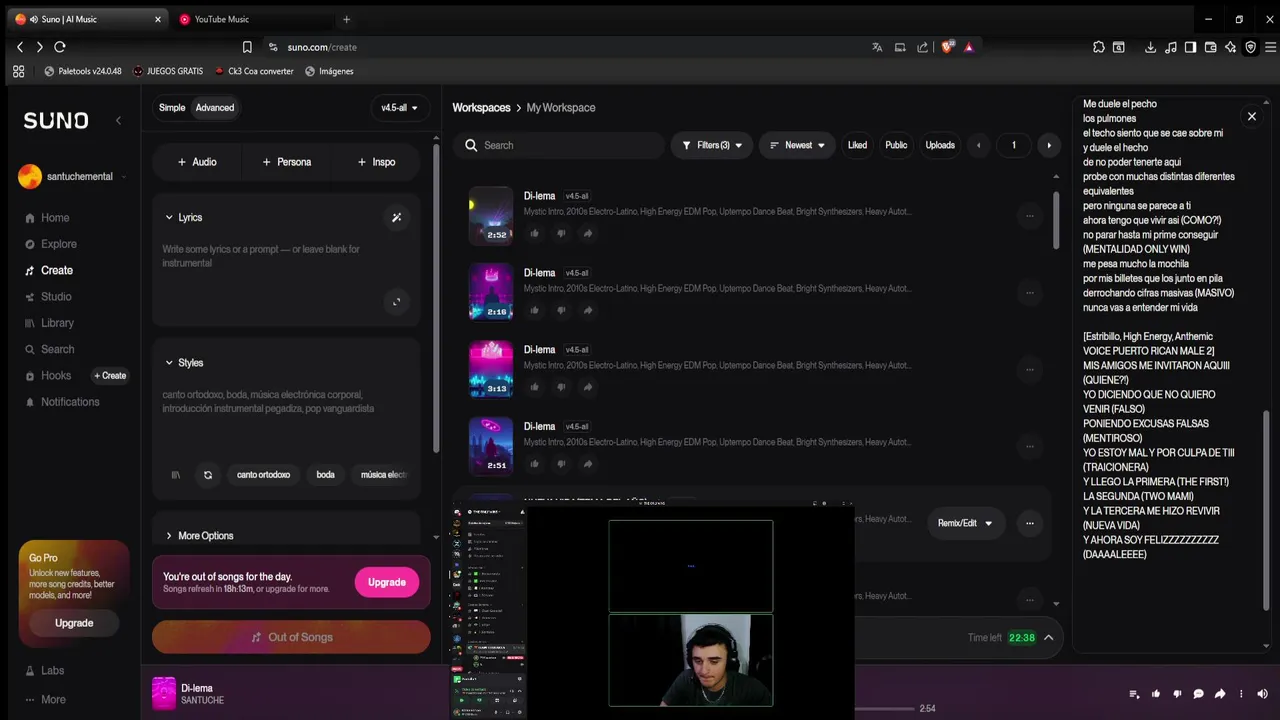Open the v4.5-all model dropdown

[x=399, y=108]
